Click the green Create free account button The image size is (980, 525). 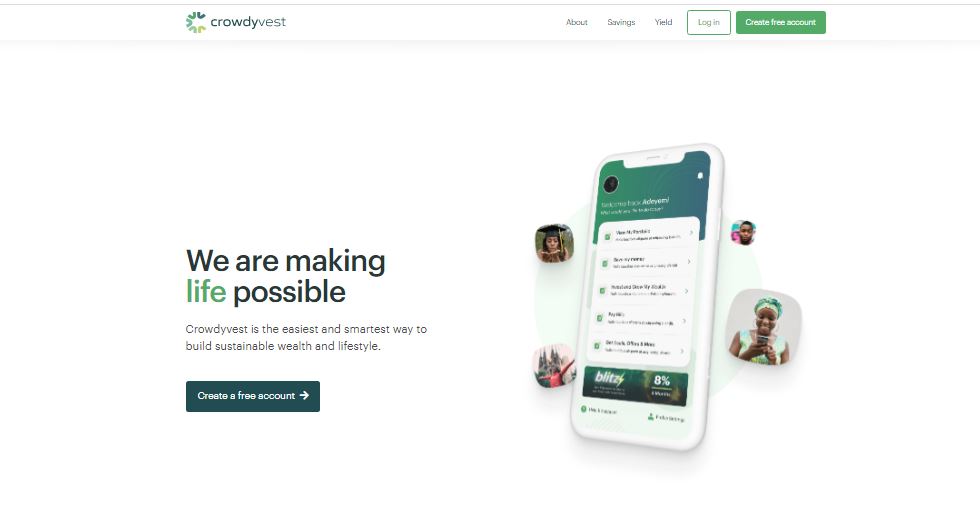[781, 22]
